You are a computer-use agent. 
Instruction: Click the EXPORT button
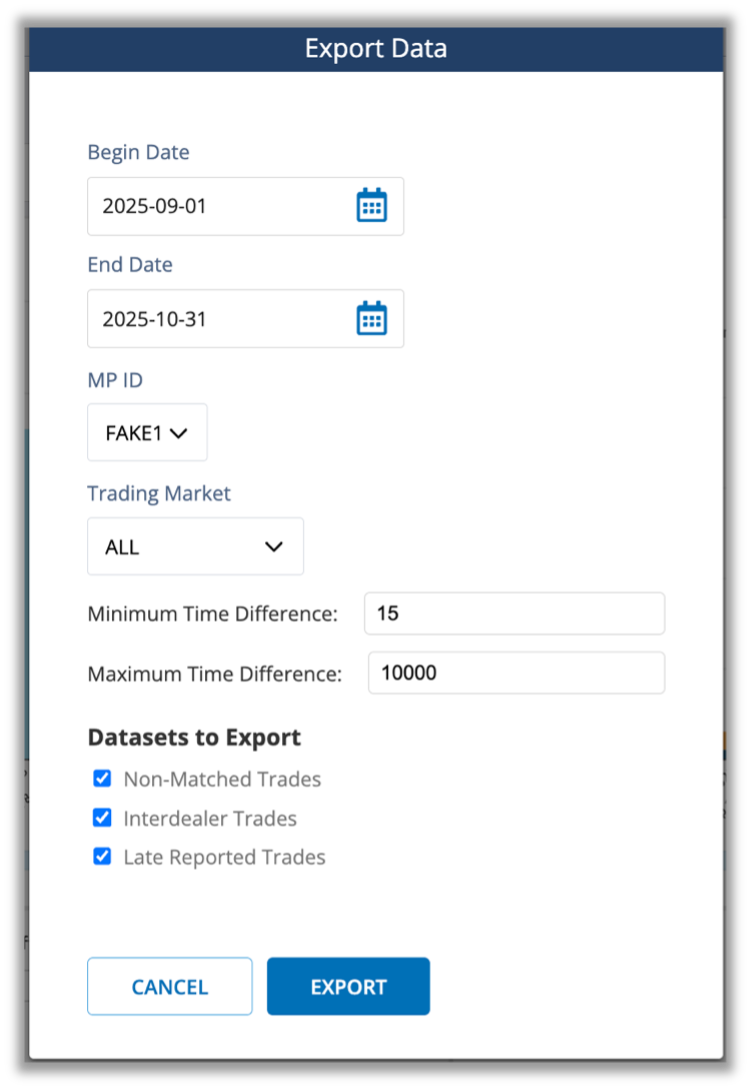point(348,987)
